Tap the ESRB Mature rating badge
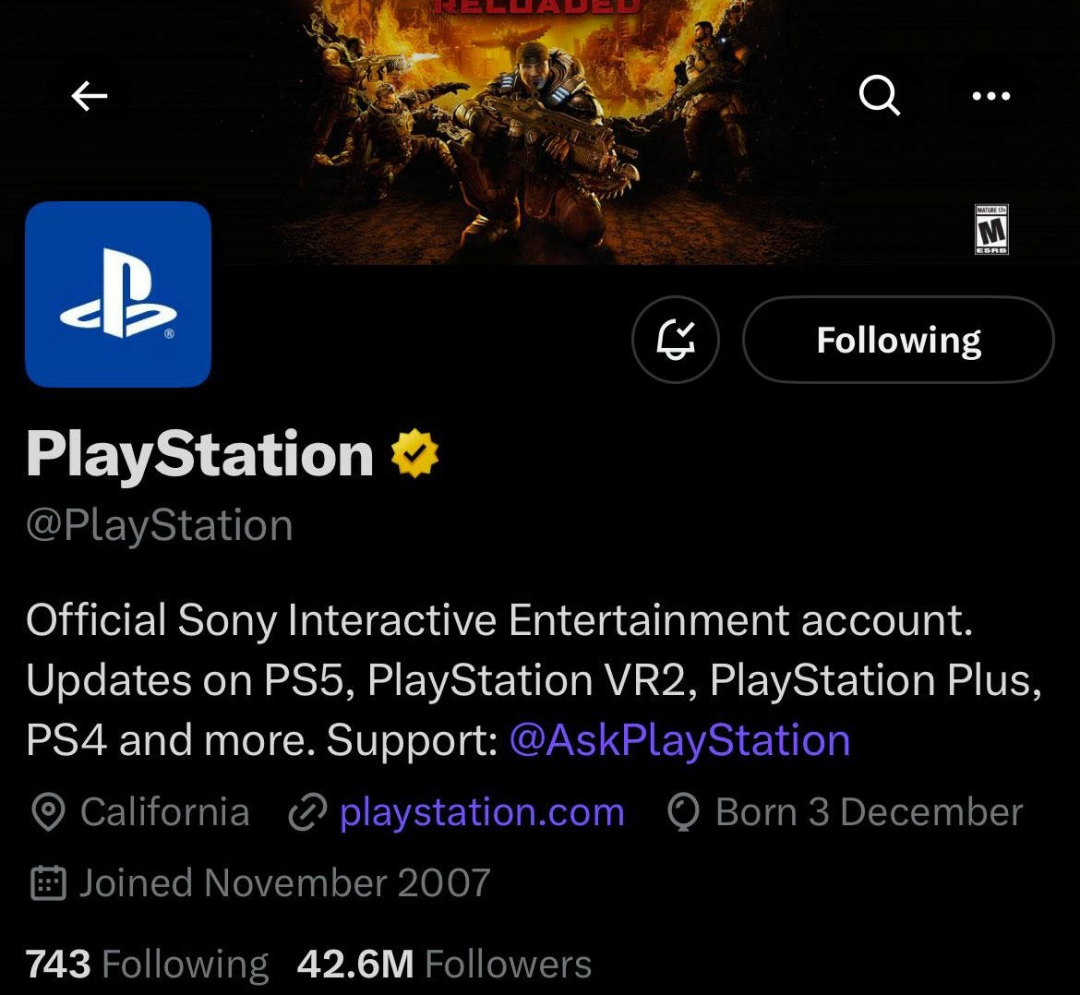 tap(991, 229)
